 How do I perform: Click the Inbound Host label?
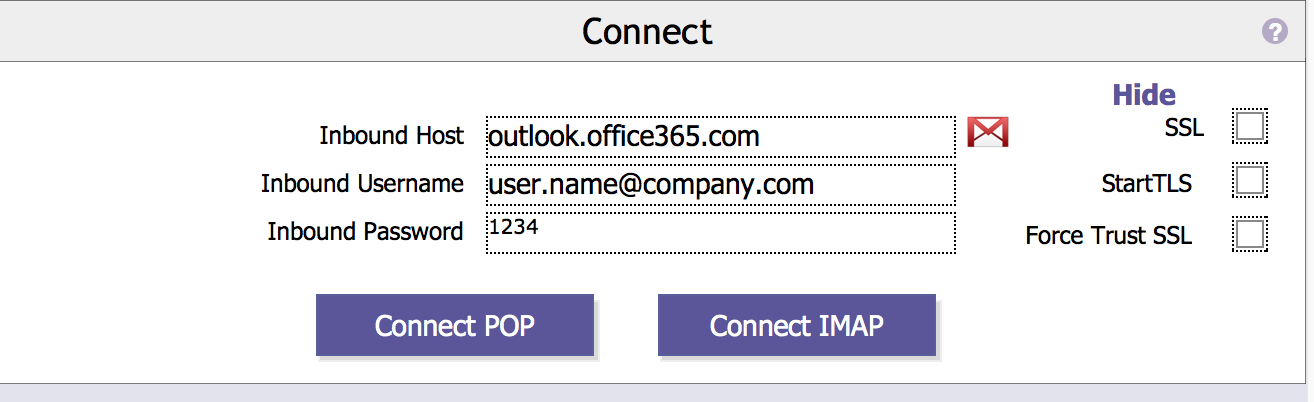[x=391, y=135]
